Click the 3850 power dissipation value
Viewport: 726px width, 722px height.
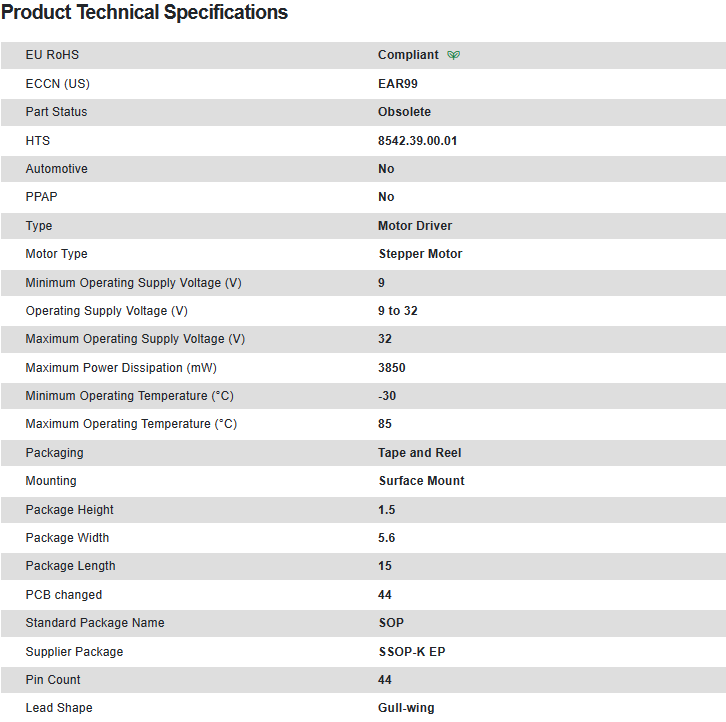[392, 368]
